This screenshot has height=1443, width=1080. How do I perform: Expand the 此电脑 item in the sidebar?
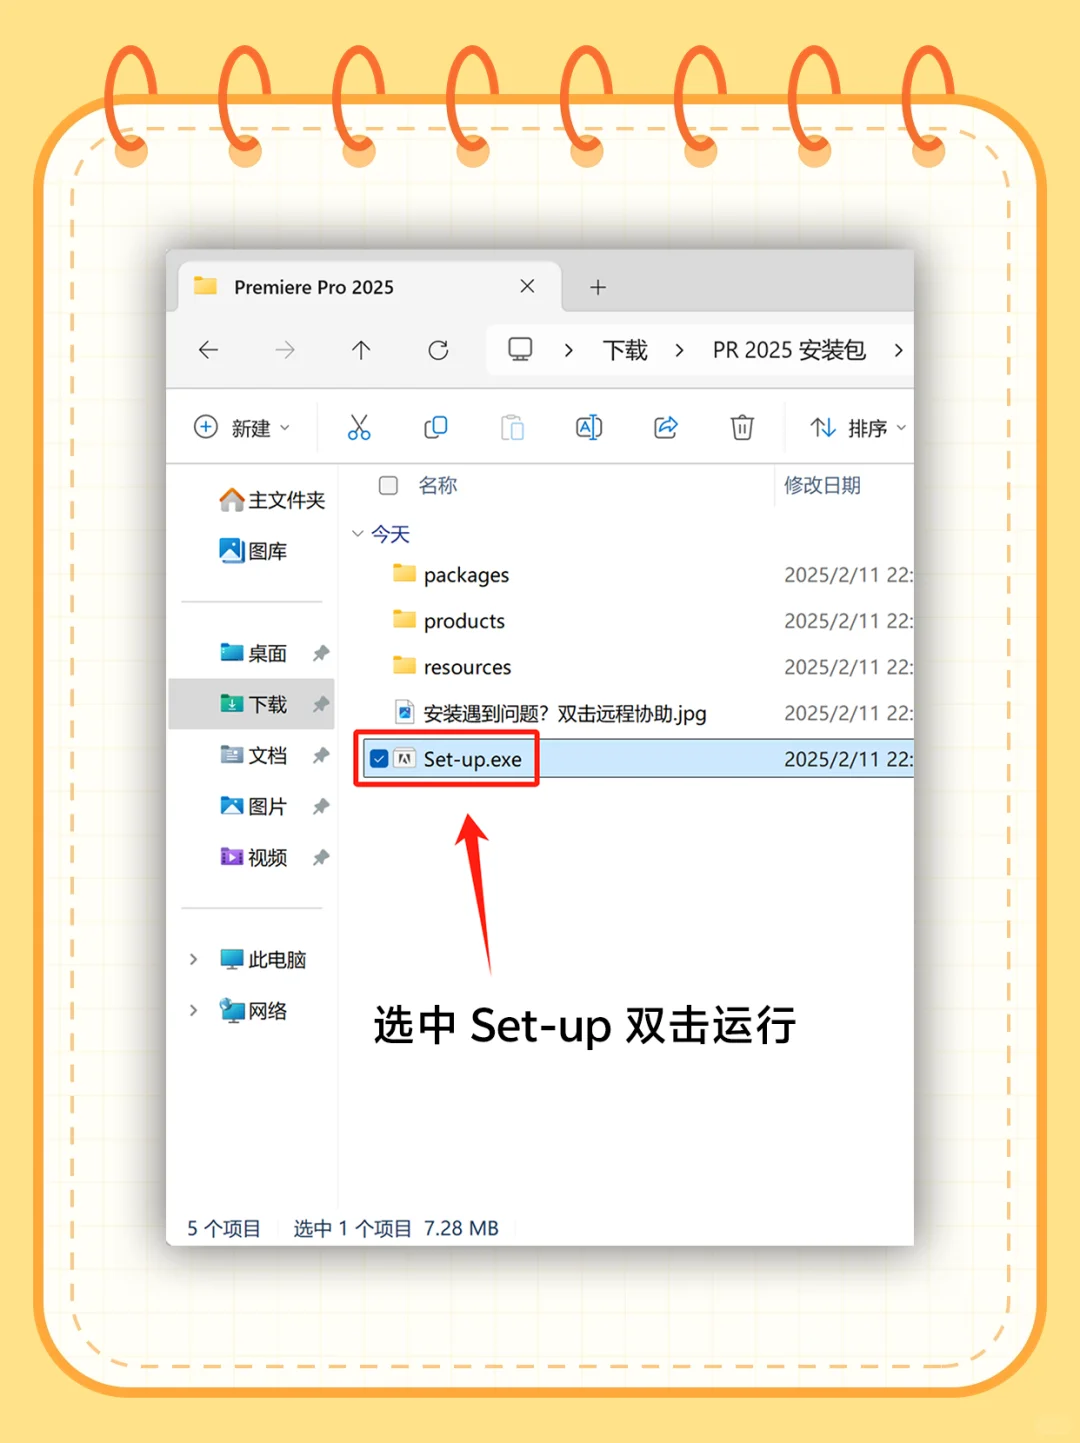[194, 959]
